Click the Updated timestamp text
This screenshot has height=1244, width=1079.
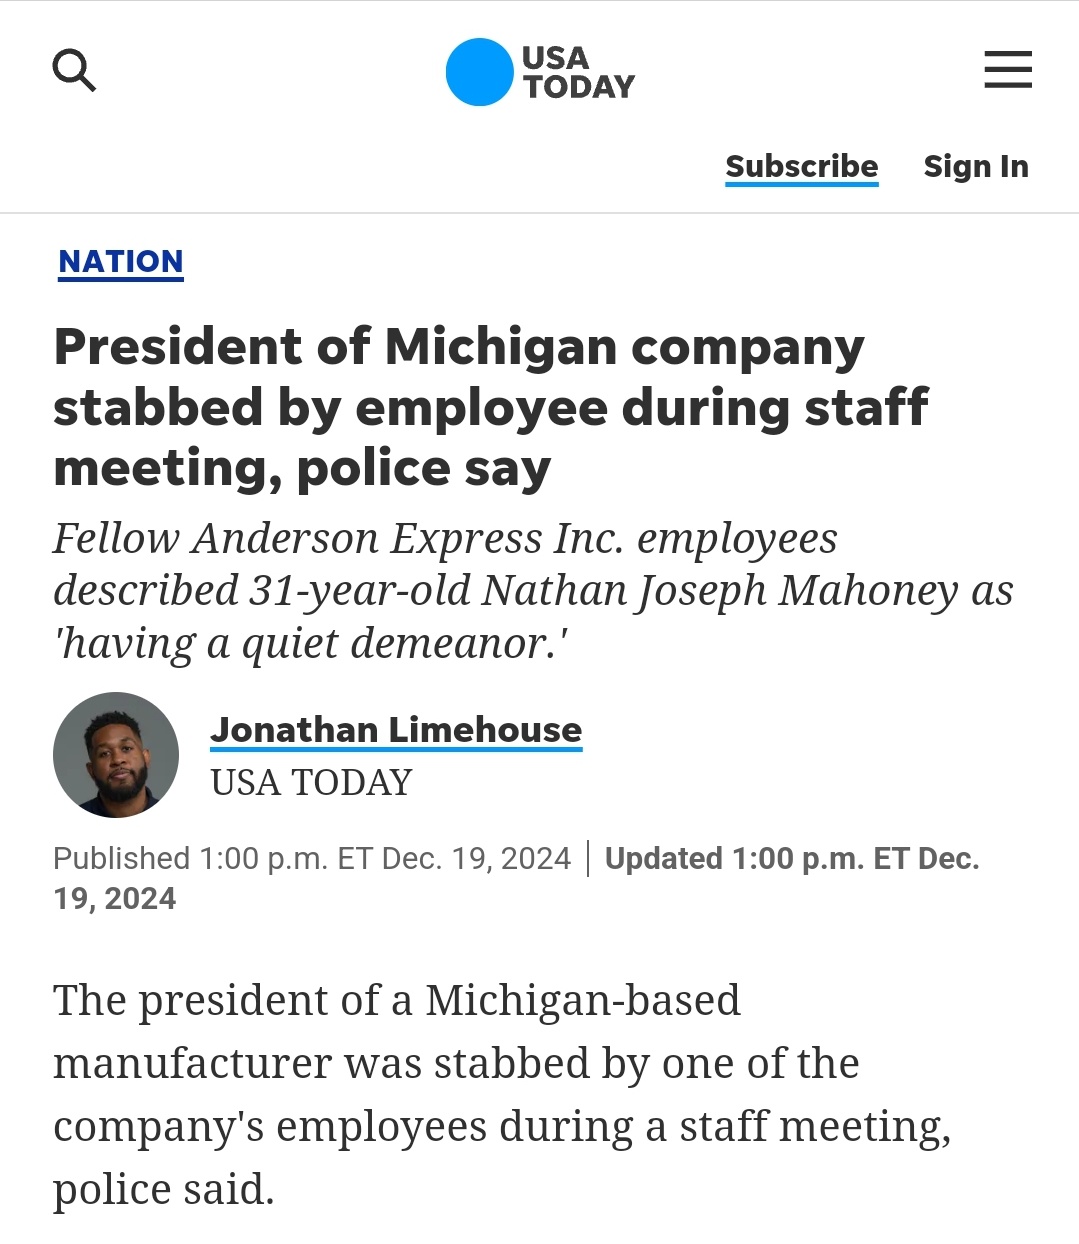516,878
